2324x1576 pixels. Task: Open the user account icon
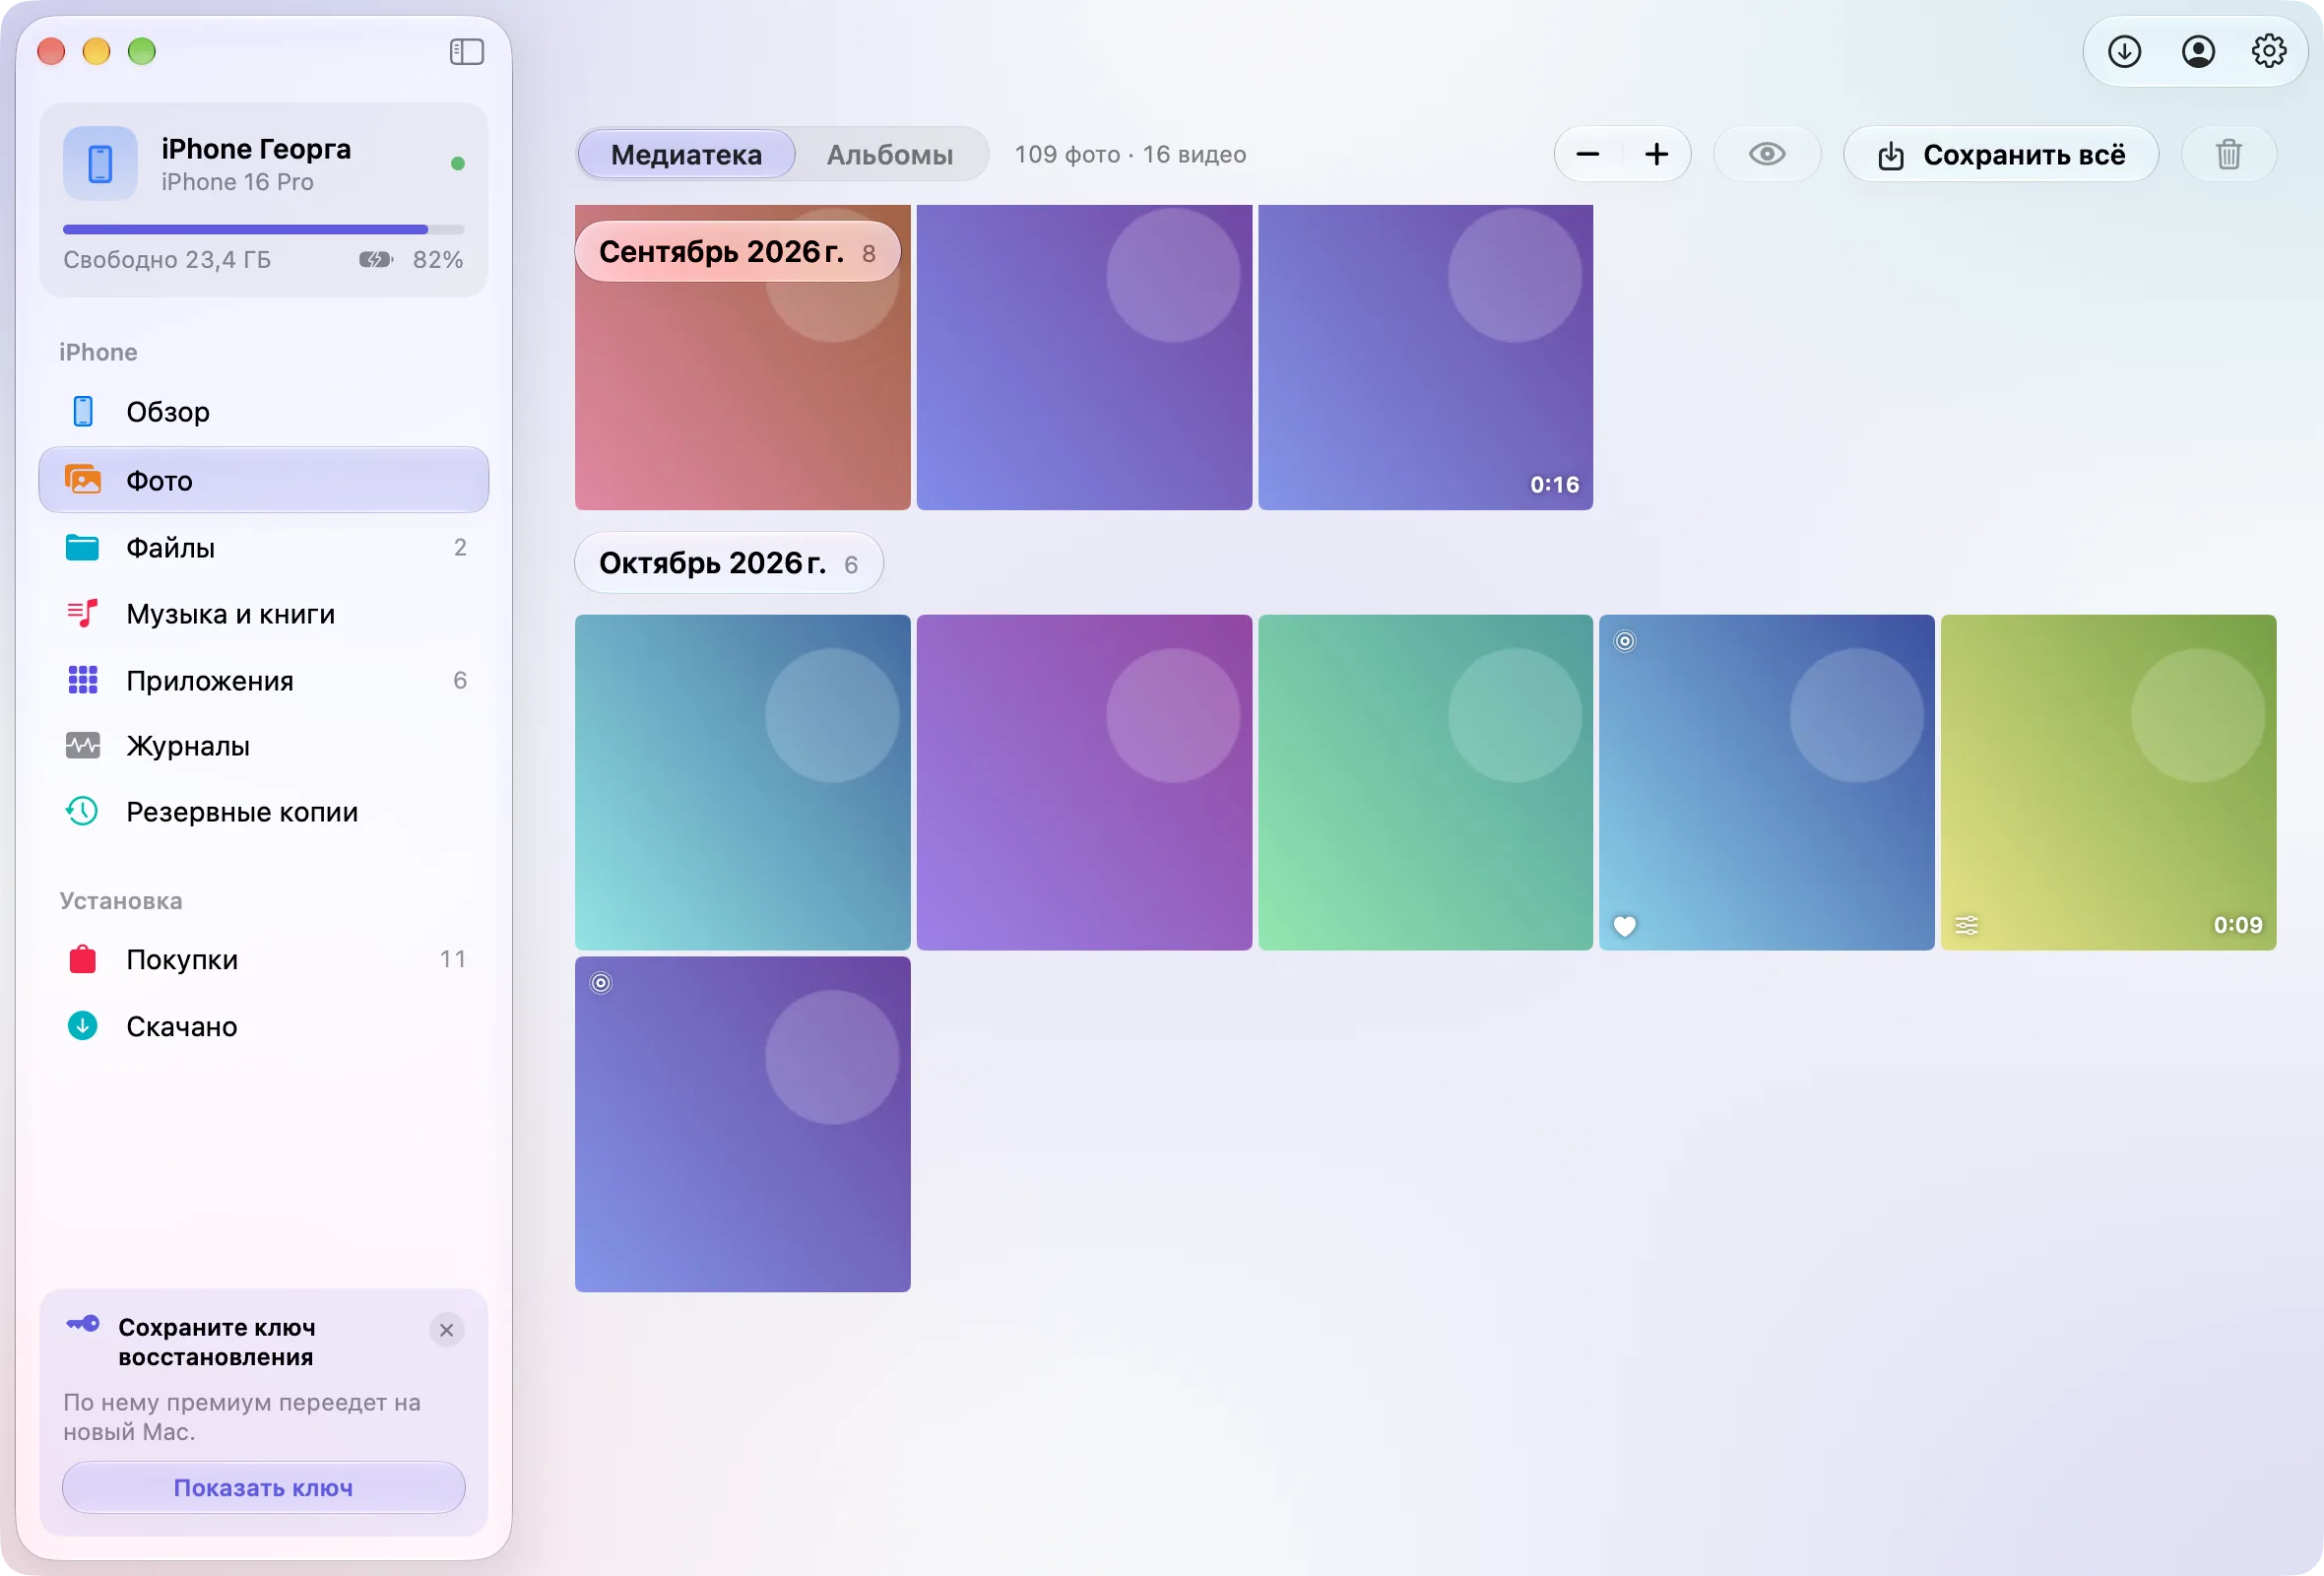[x=2197, y=51]
